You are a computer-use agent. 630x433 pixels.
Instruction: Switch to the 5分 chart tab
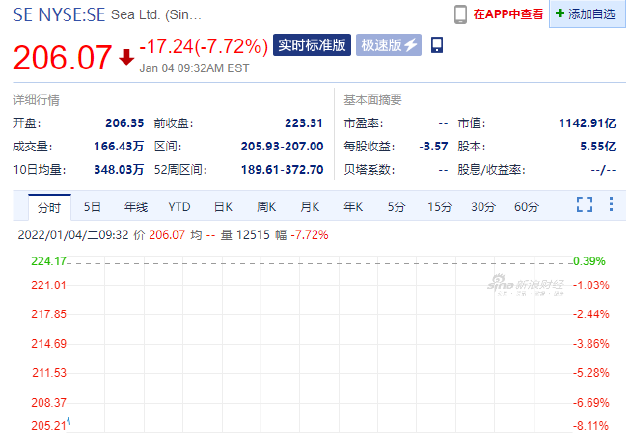(x=396, y=207)
